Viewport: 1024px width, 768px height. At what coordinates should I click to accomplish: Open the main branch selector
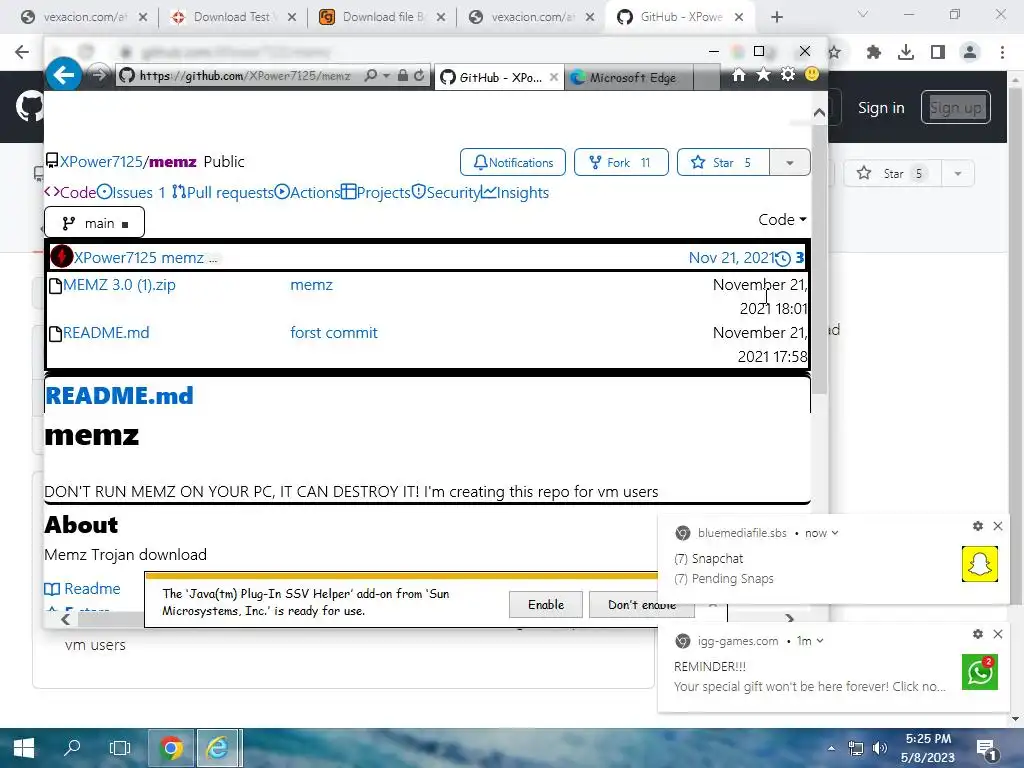click(95, 223)
